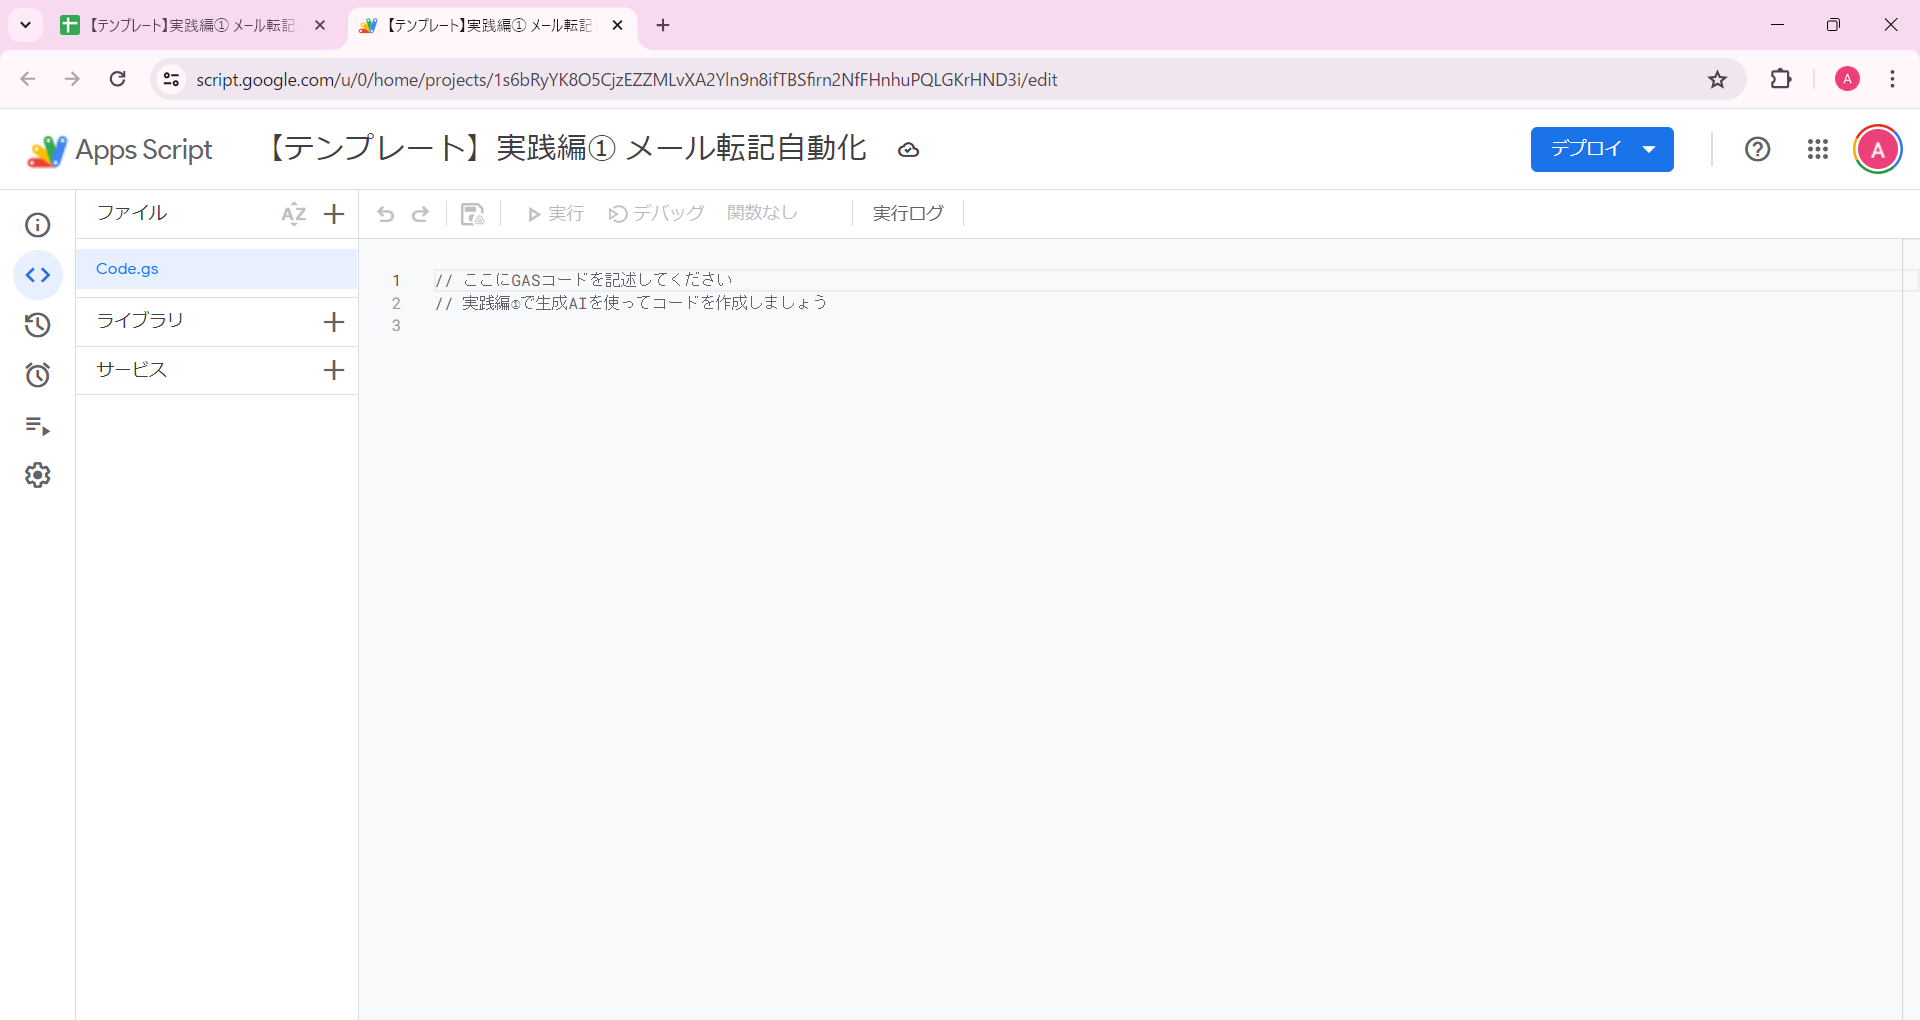This screenshot has height=1020, width=1920.
Task: Save the project using the save icon
Action: coord(471,213)
